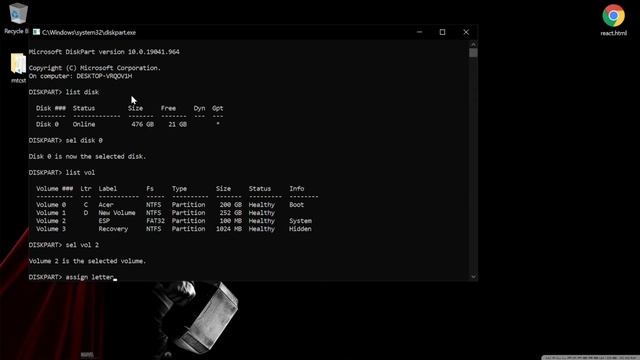Click the scrollbar up arrow in console
Image resolution: width=640 pixels, height=360 pixels.
[473, 44]
